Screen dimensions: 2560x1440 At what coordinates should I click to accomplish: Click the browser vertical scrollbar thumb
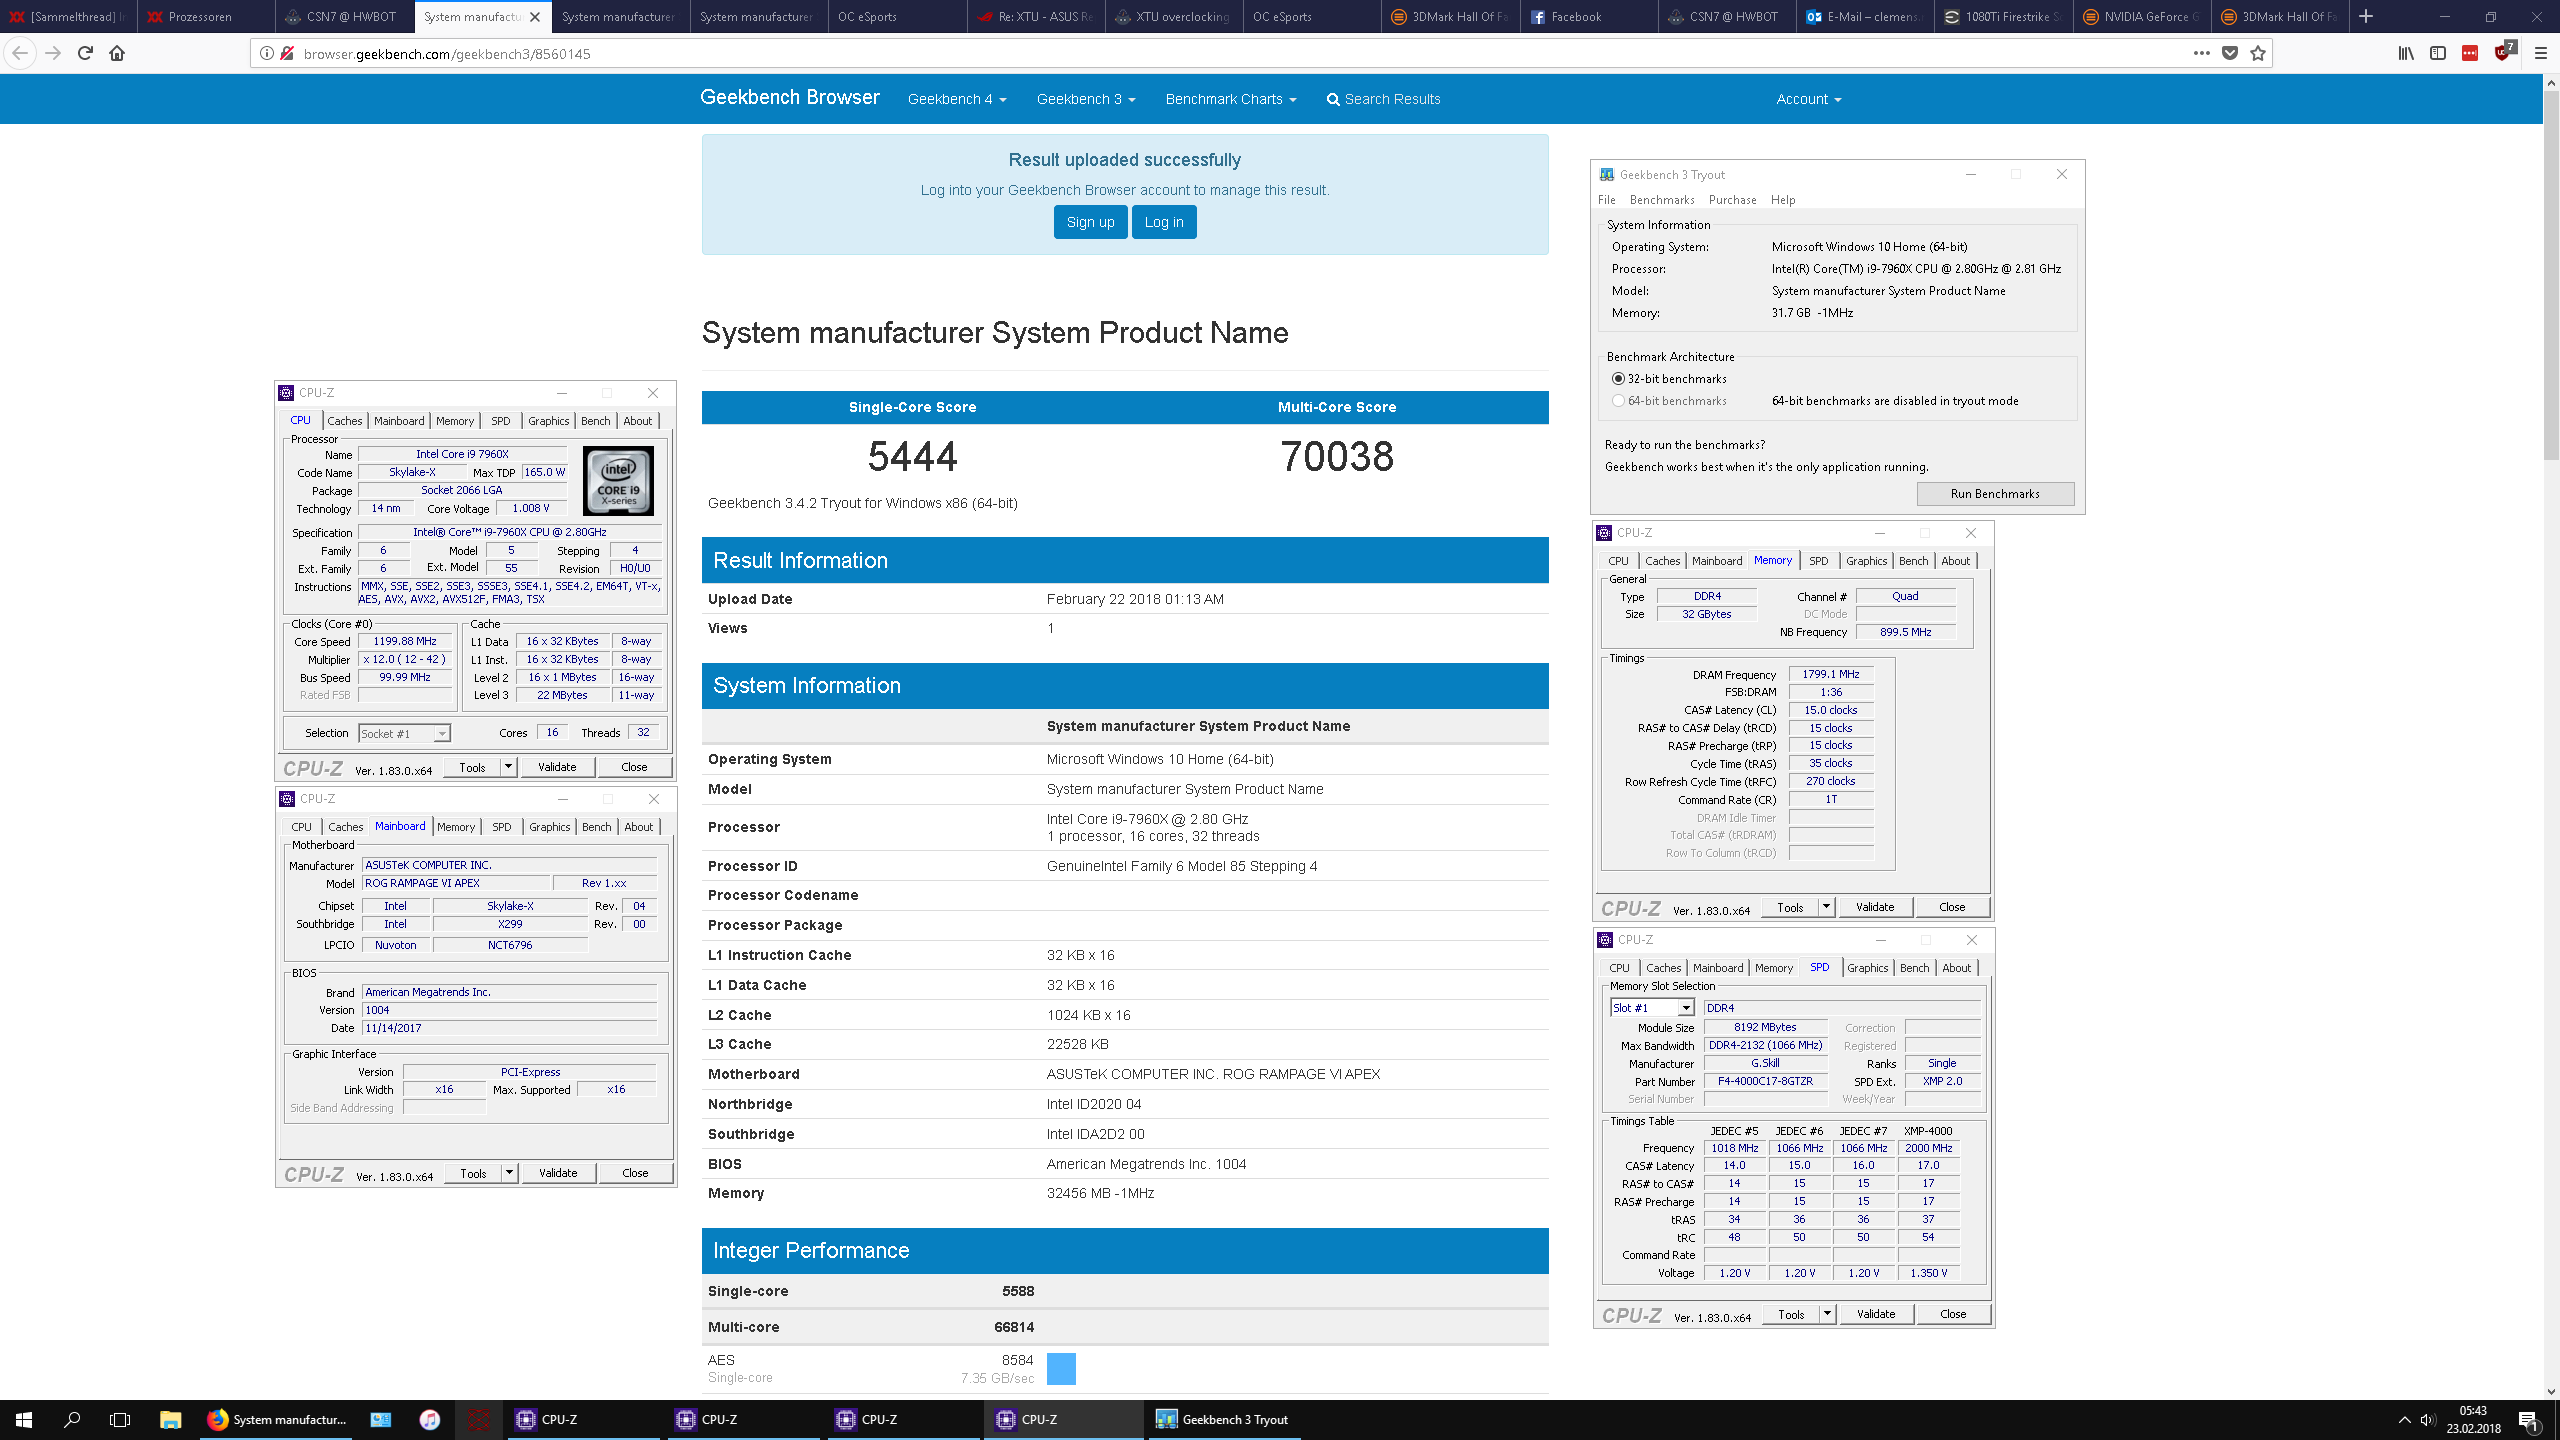click(2551, 275)
